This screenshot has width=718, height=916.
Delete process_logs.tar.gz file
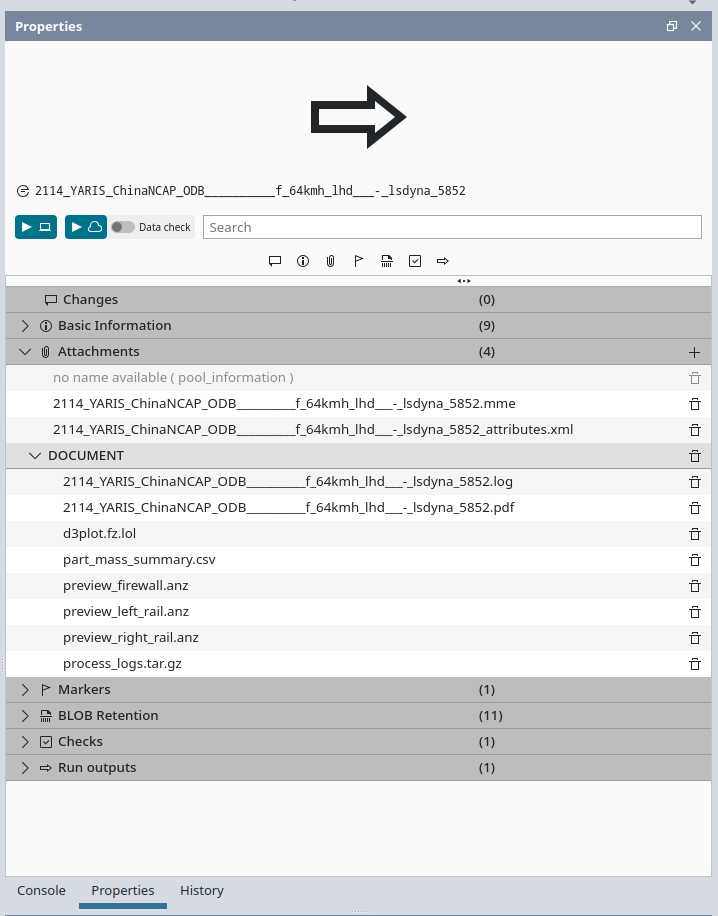[x=695, y=664]
